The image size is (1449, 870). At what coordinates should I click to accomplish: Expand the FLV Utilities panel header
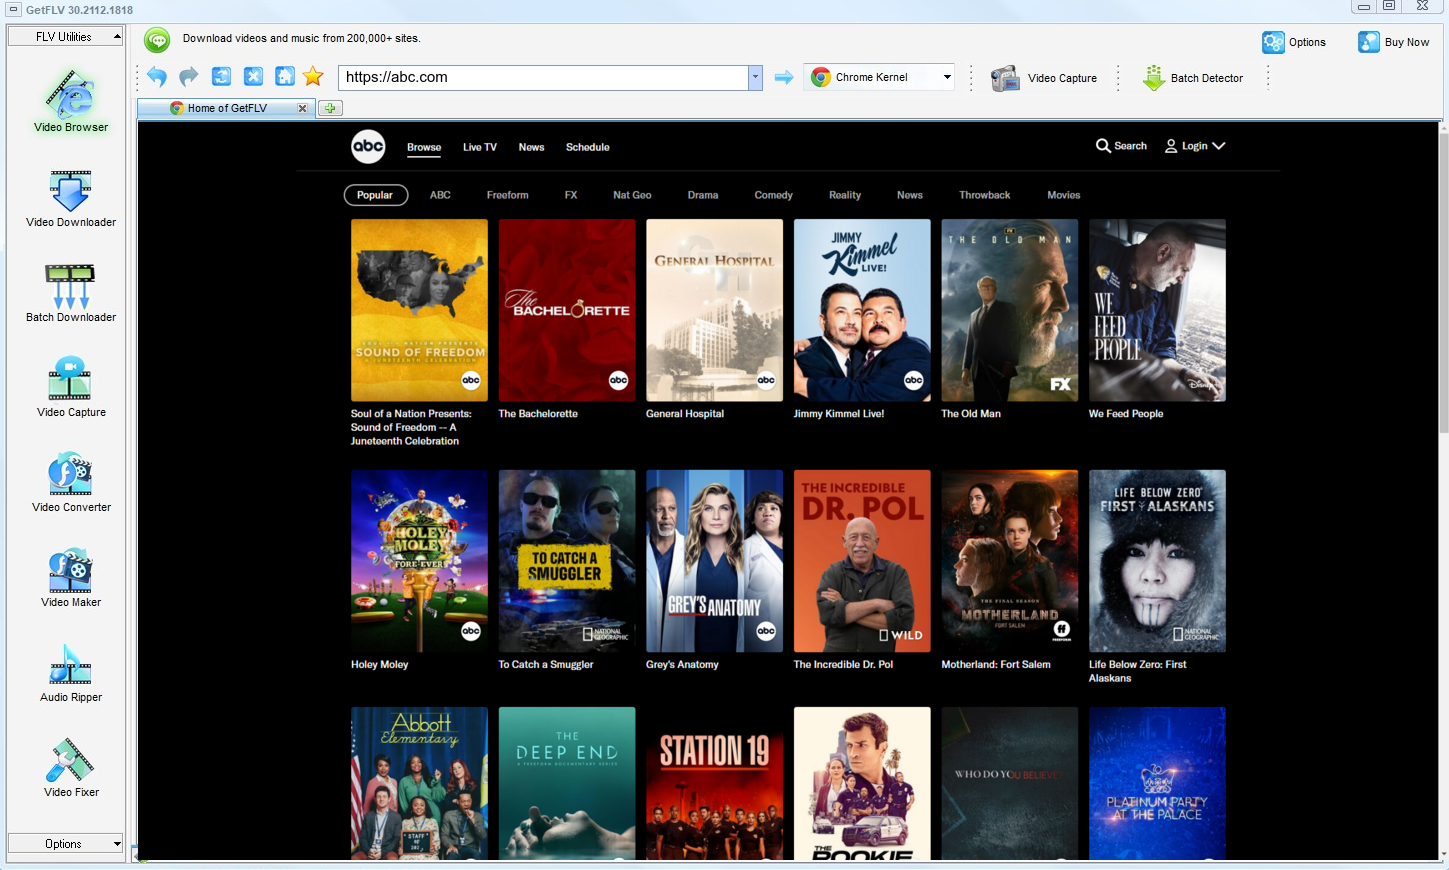tap(65, 37)
